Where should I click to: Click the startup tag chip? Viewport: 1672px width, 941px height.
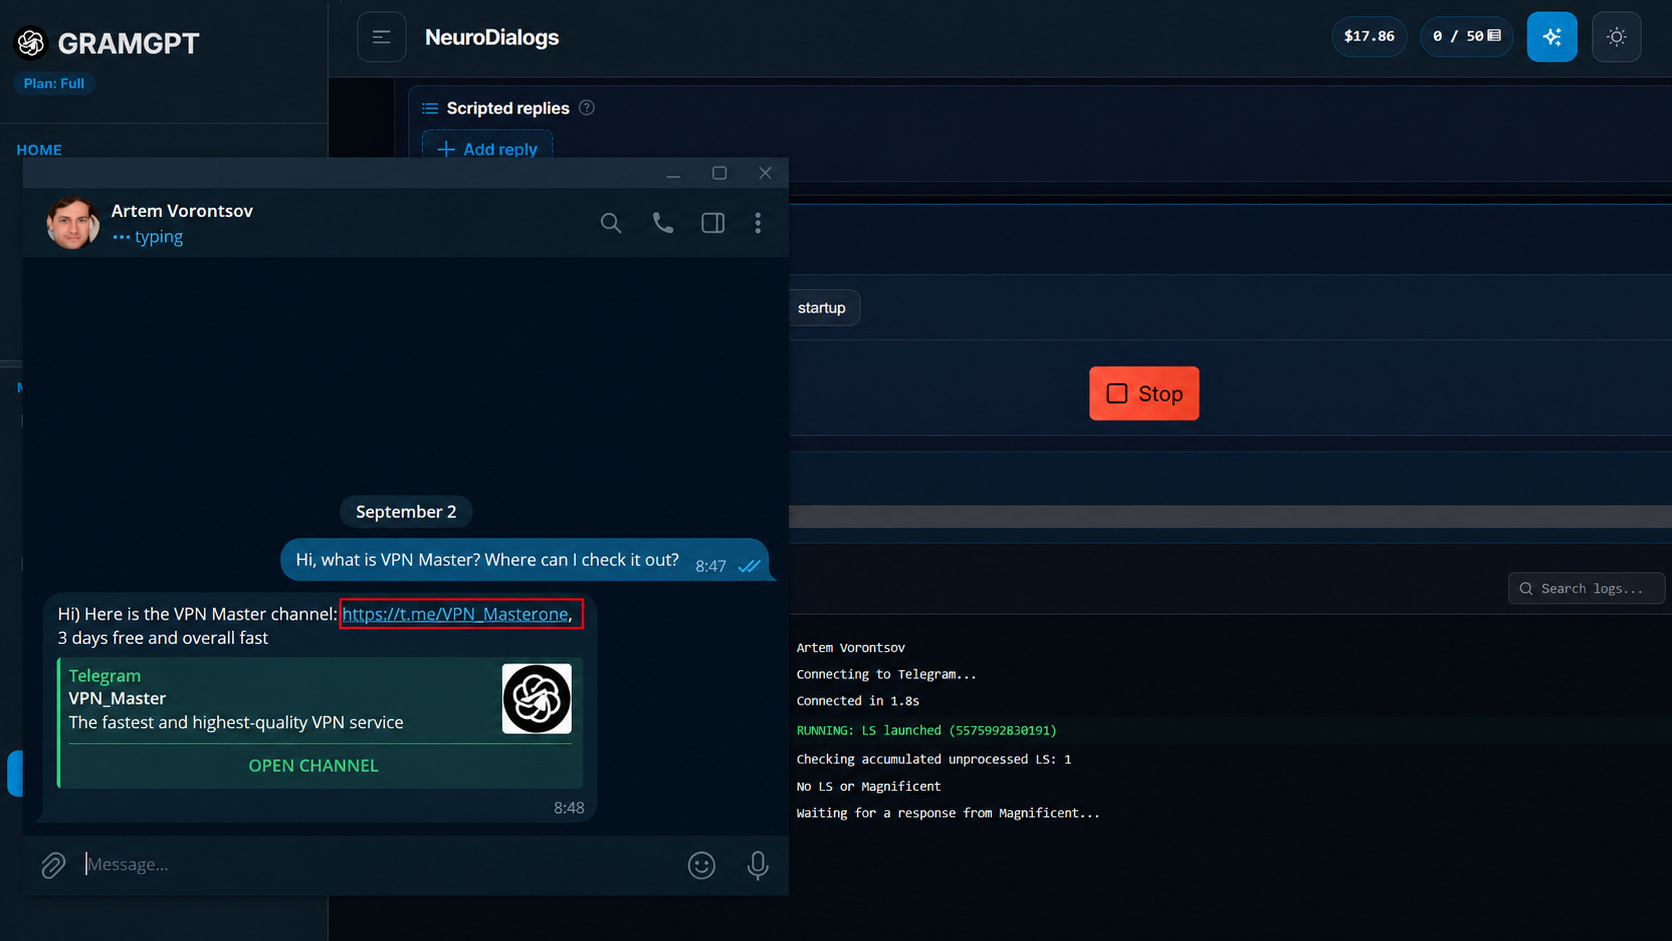823,308
